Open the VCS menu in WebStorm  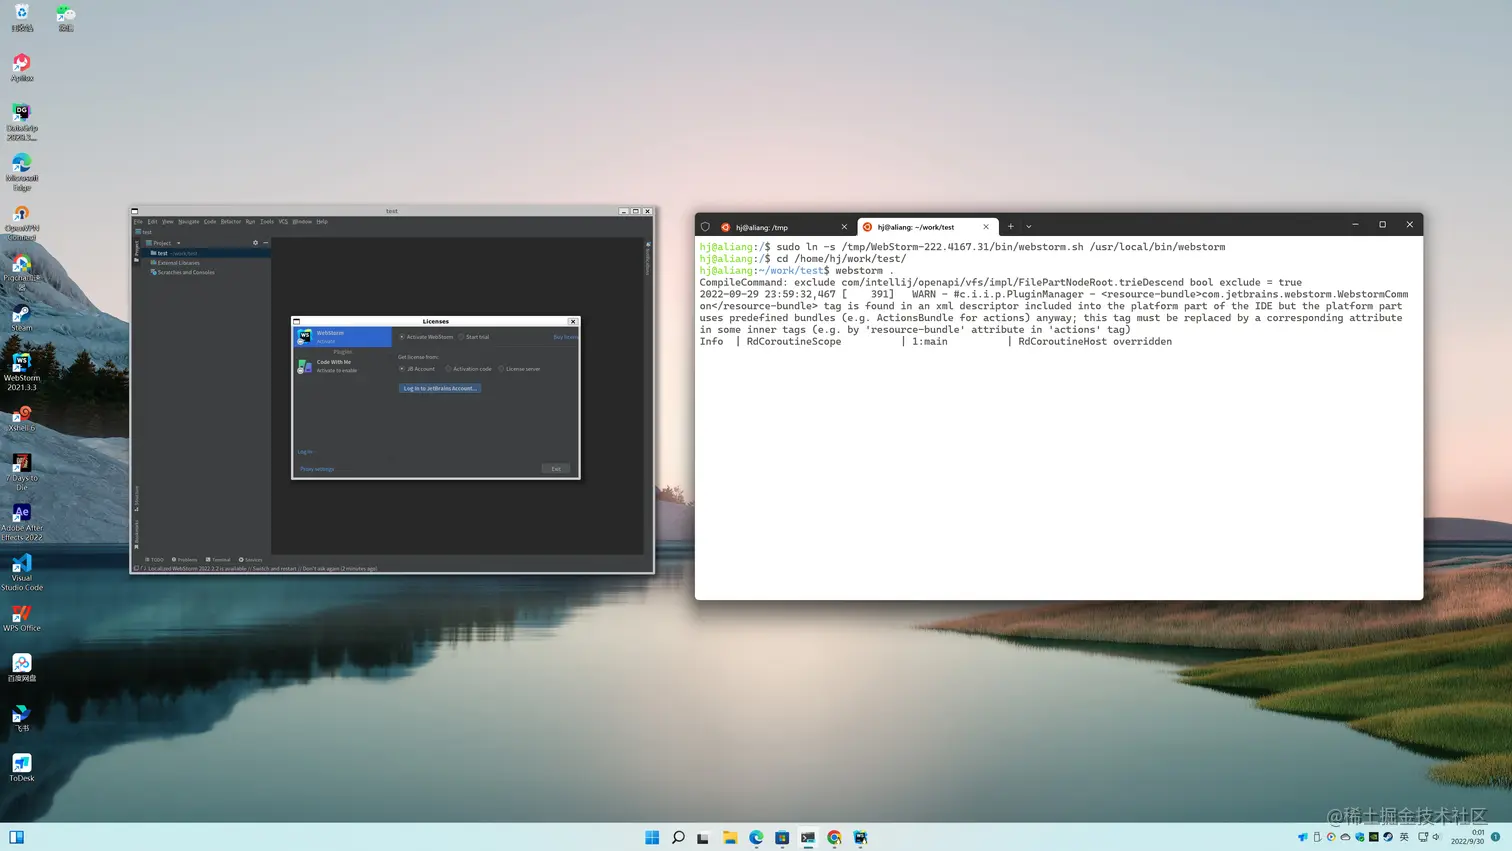(x=283, y=222)
